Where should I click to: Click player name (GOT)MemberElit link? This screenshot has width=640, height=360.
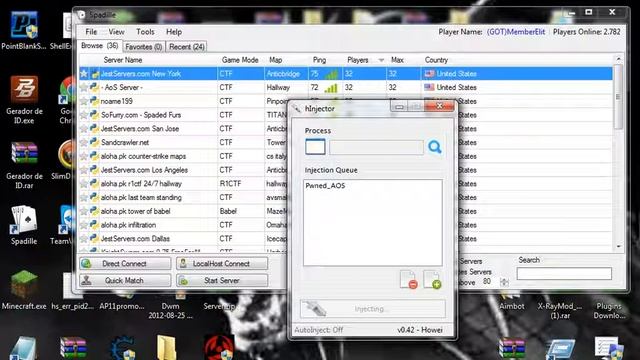[516, 32]
